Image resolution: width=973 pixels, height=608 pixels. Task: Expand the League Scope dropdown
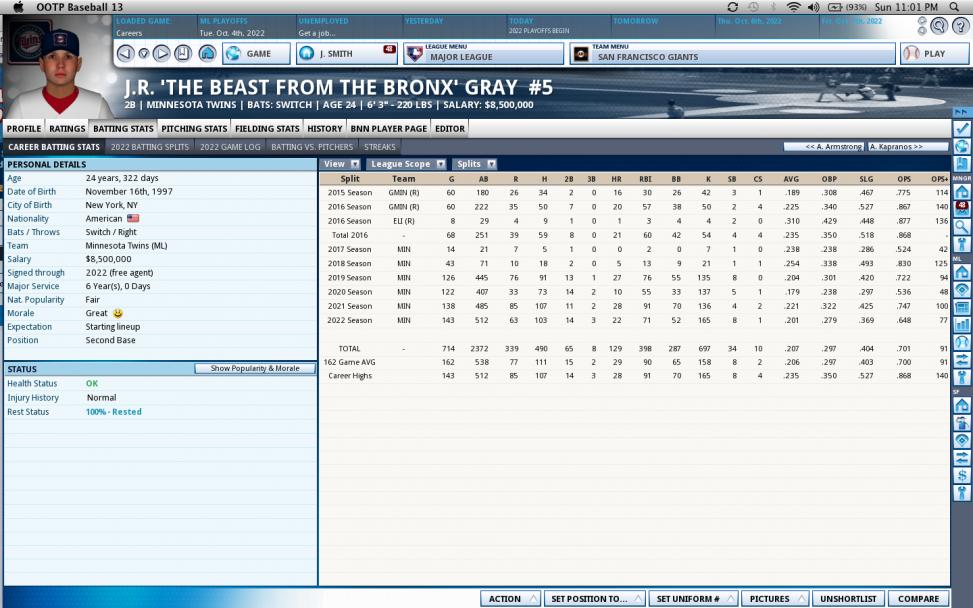[407, 164]
